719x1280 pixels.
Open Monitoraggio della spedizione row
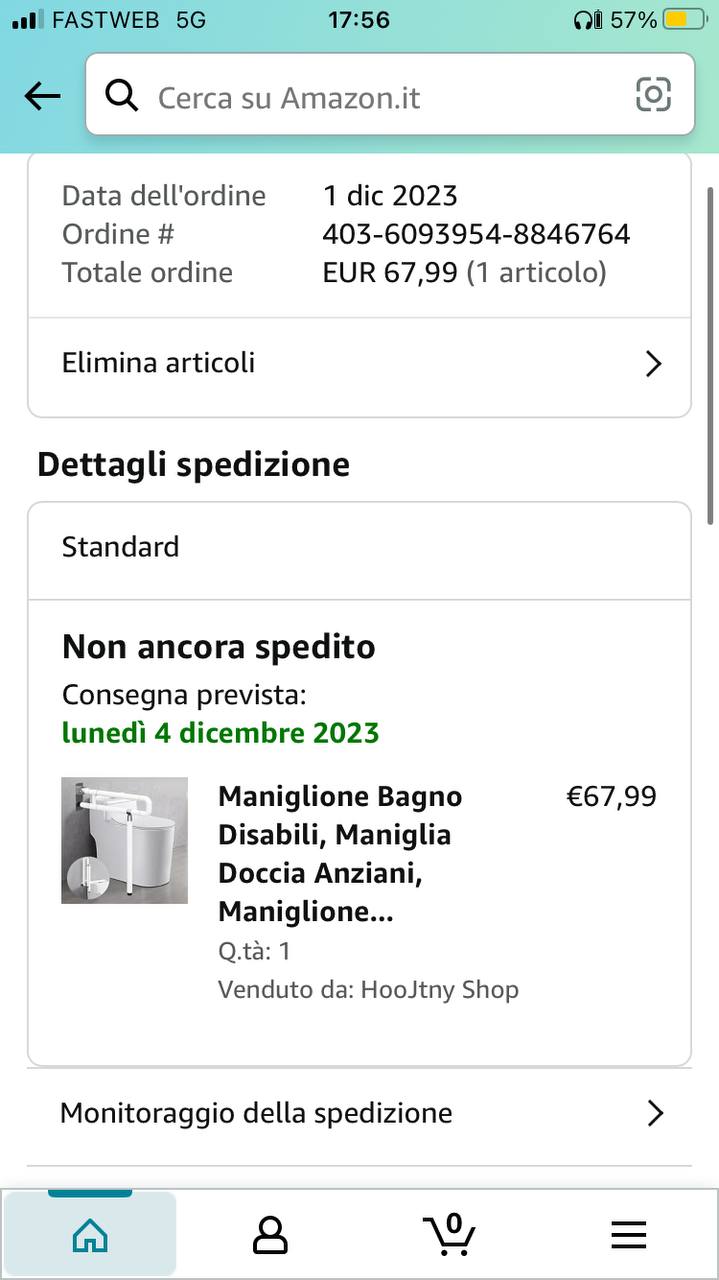click(300, 1113)
